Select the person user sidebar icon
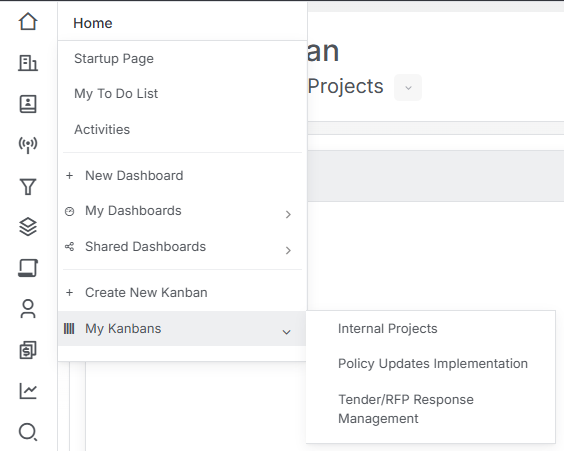564x451 pixels. tap(28, 309)
